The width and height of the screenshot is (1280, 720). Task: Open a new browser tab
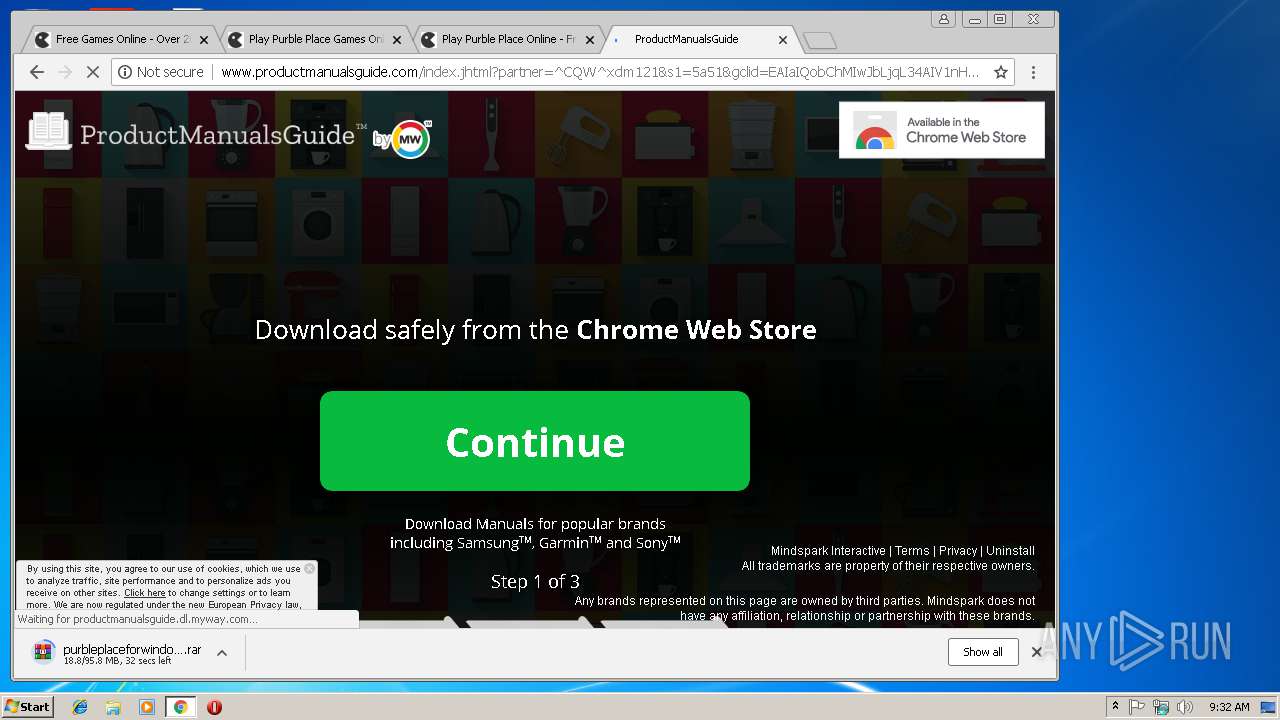820,41
